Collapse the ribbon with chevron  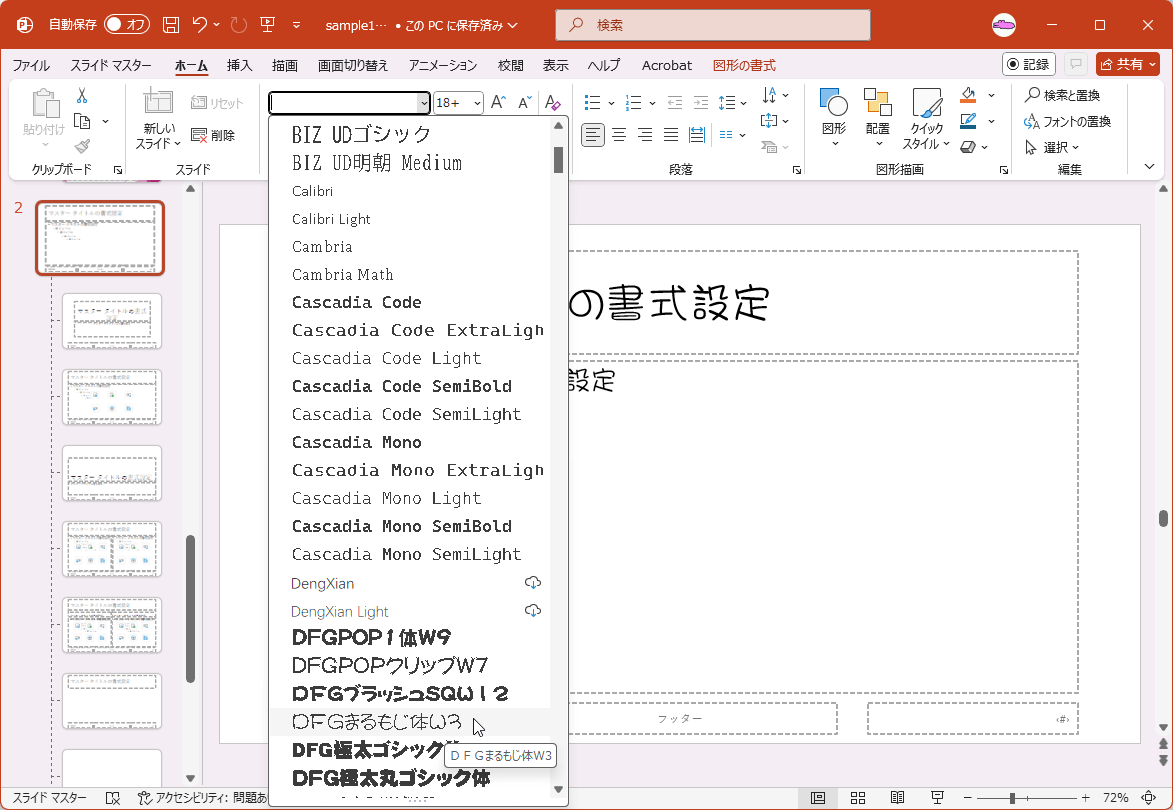(1150, 167)
